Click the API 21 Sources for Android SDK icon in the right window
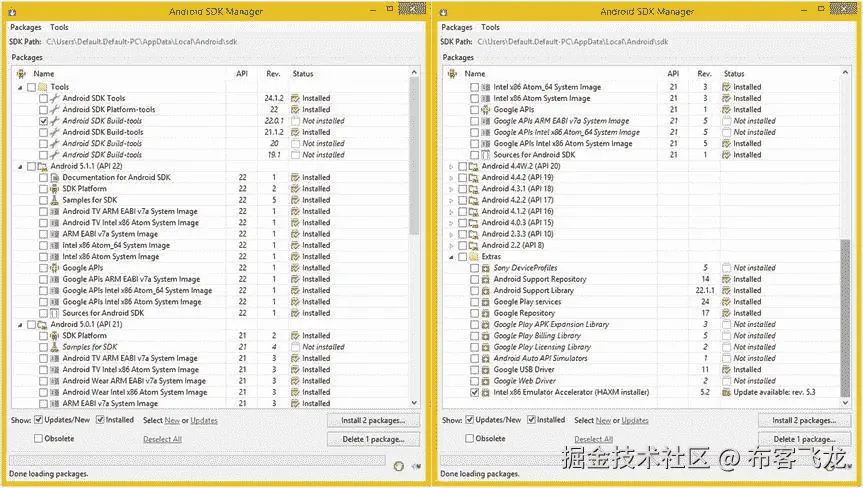 click(x=485, y=155)
